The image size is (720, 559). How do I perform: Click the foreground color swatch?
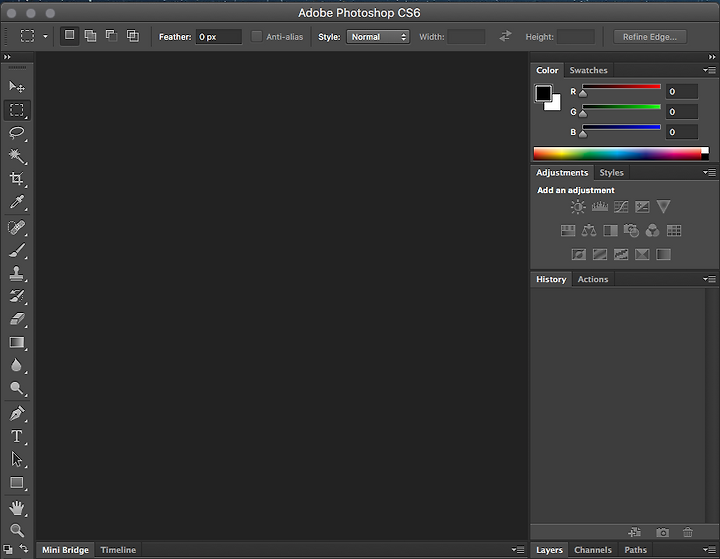point(543,93)
